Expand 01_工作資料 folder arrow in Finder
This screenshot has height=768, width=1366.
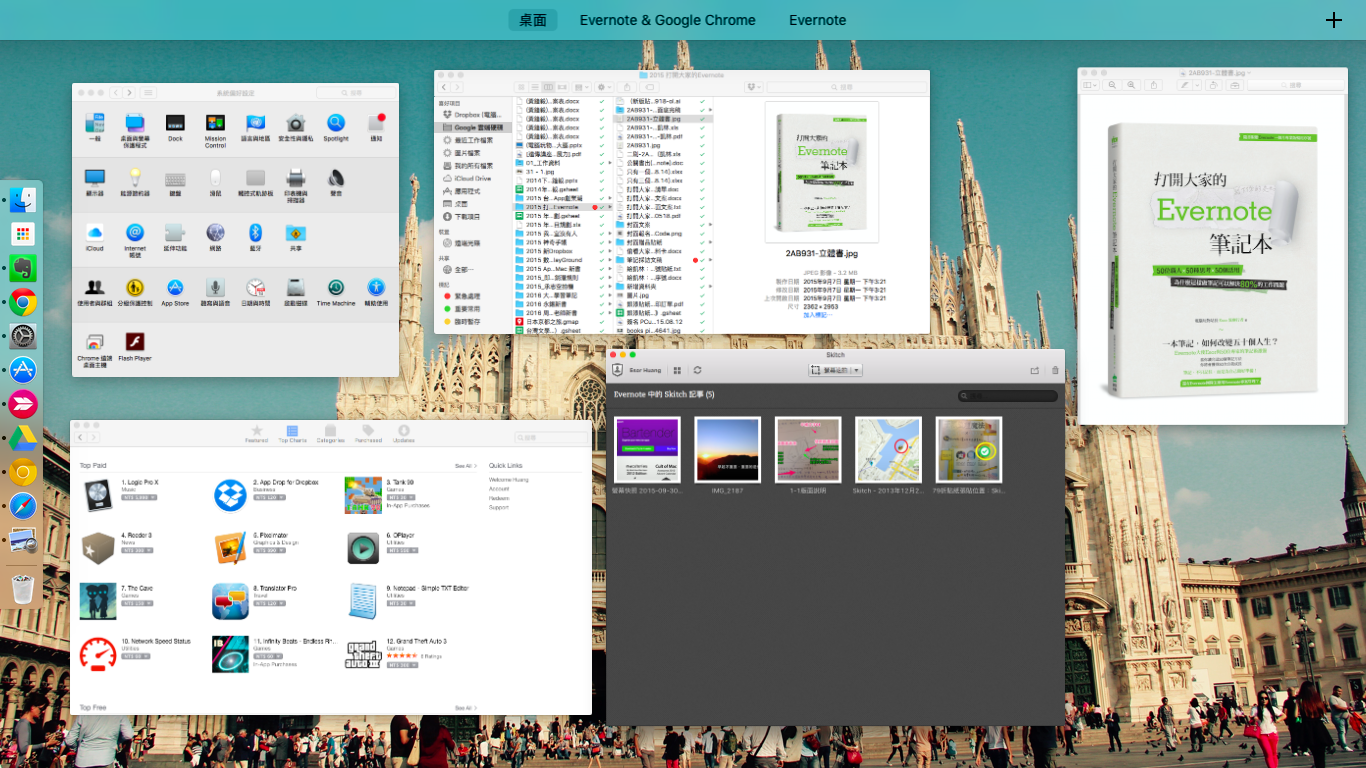pyautogui.click(x=610, y=161)
